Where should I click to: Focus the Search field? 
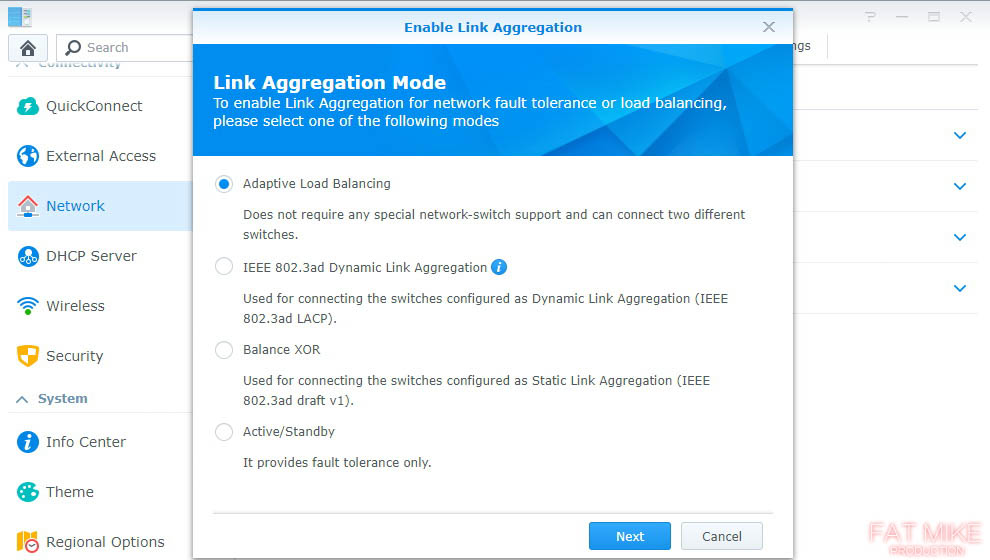124,48
